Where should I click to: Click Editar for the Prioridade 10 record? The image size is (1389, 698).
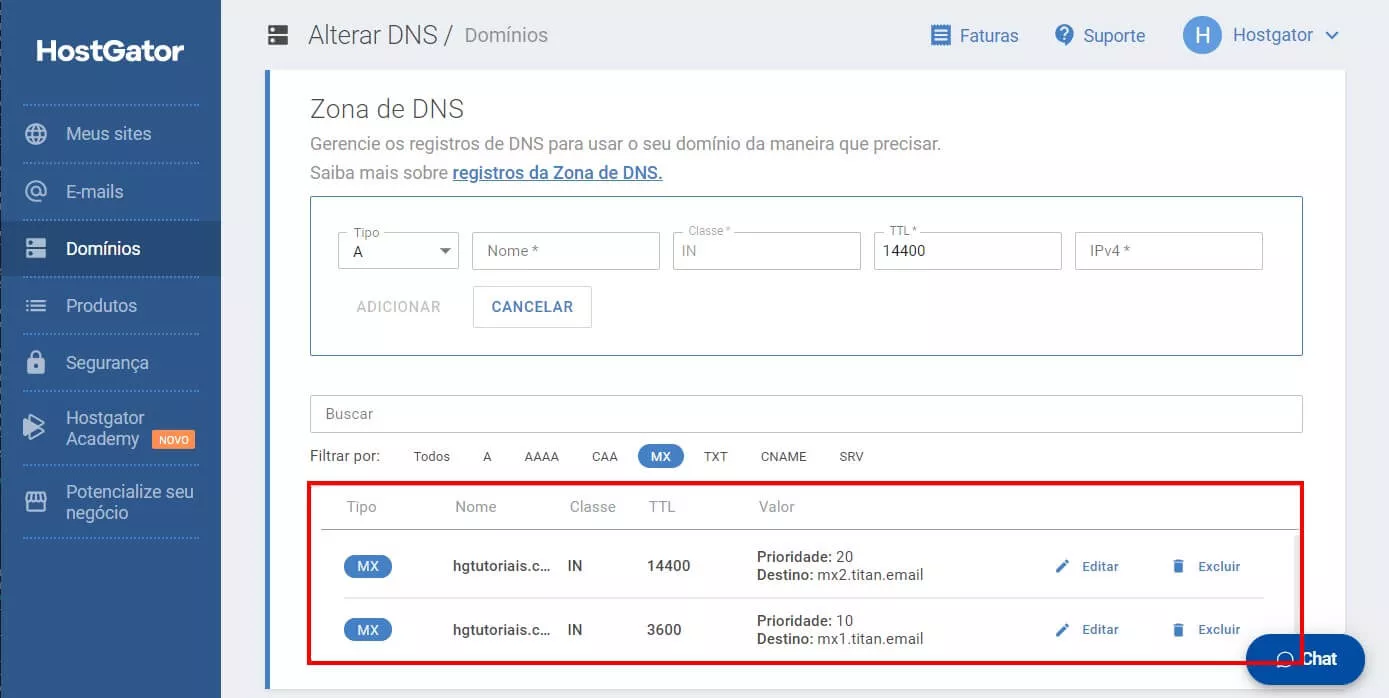[1087, 630]
